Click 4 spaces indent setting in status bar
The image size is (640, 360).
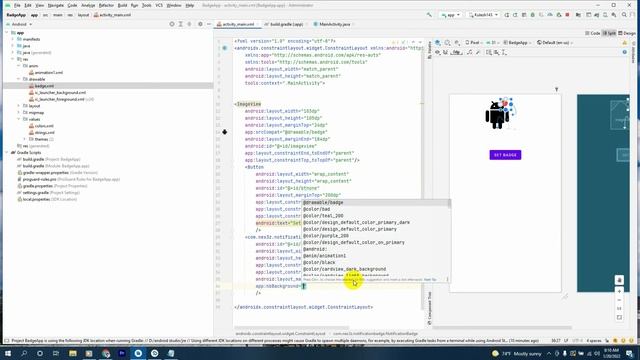coord(594,340)
